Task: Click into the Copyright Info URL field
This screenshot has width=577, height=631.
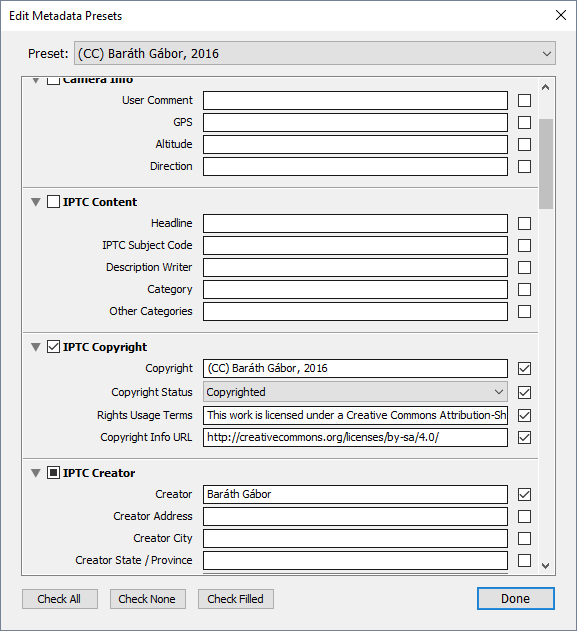Action: tap(355, 437)
